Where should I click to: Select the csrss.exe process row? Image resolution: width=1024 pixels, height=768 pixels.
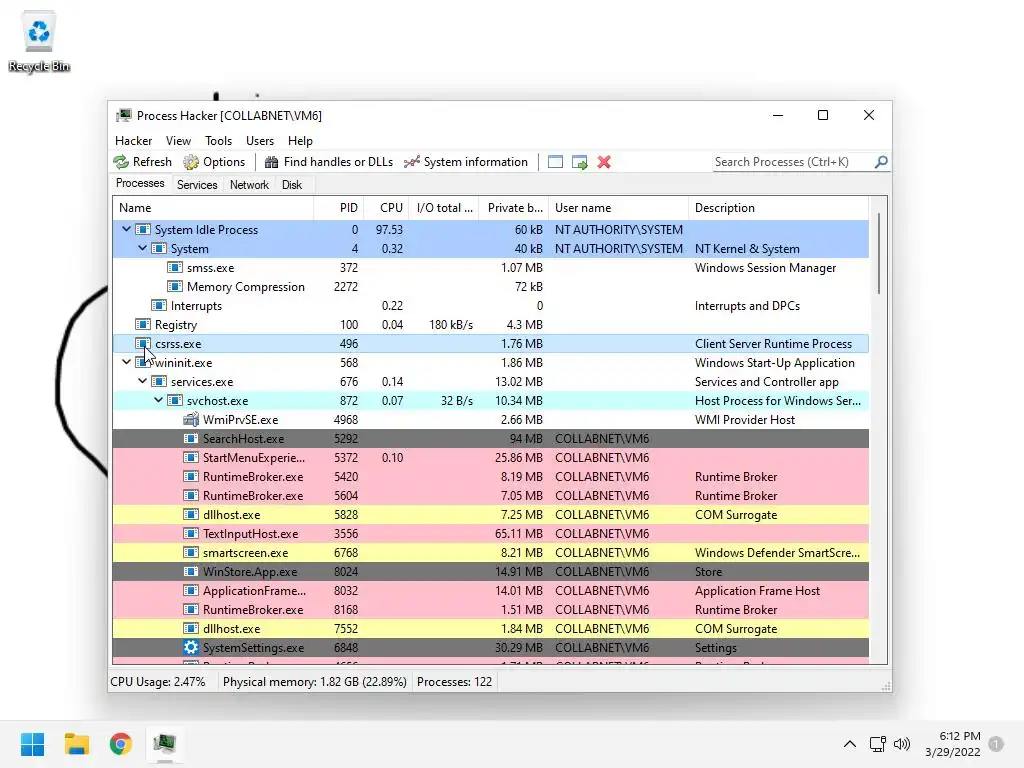click(x=490, y=344)
